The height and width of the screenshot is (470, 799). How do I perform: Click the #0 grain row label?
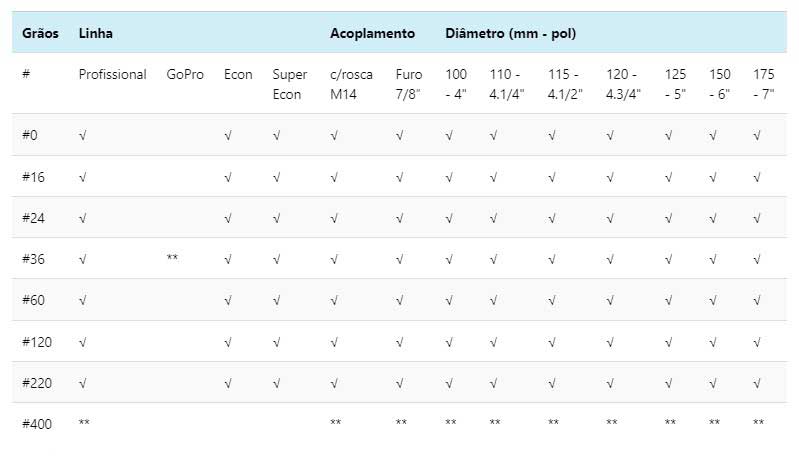[30, 135]
